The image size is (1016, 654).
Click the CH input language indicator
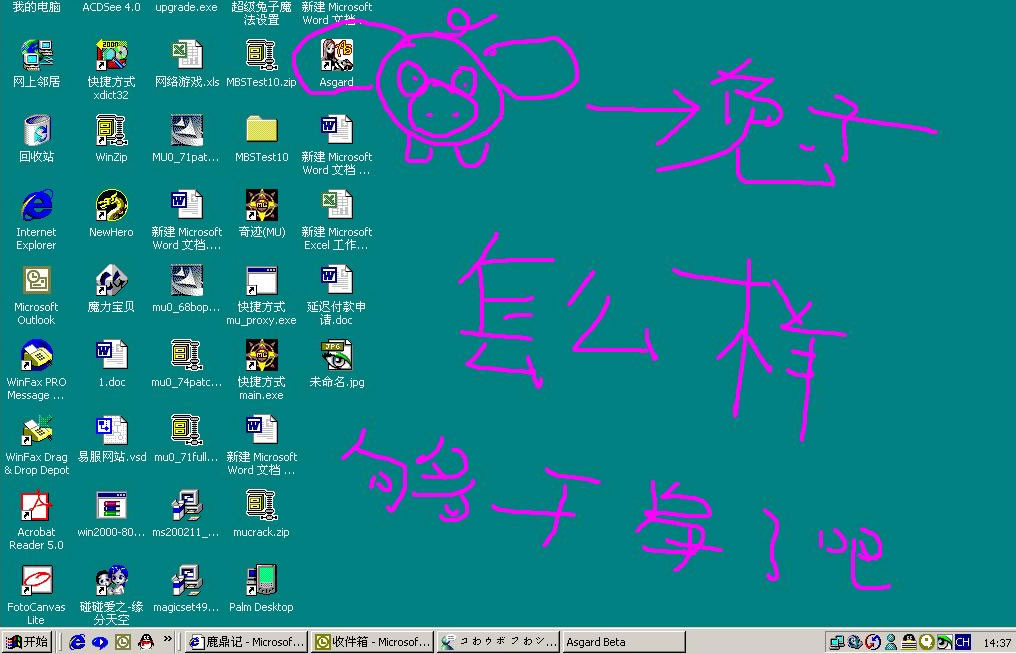pyautogui.click(x=962, y=642)
